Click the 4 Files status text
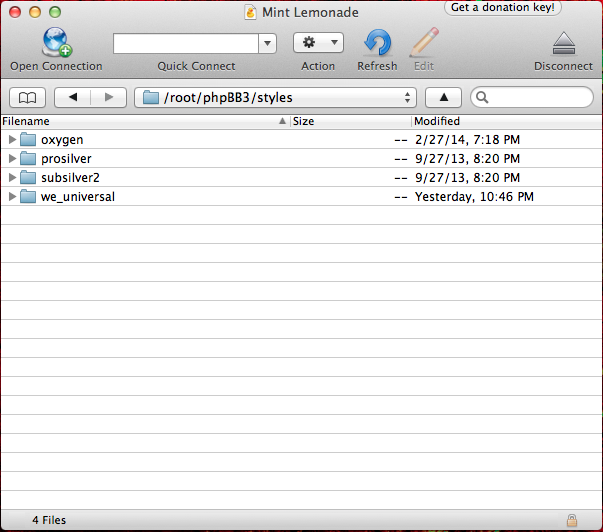Viewport: 603px width, 532px height. (49, 520)
